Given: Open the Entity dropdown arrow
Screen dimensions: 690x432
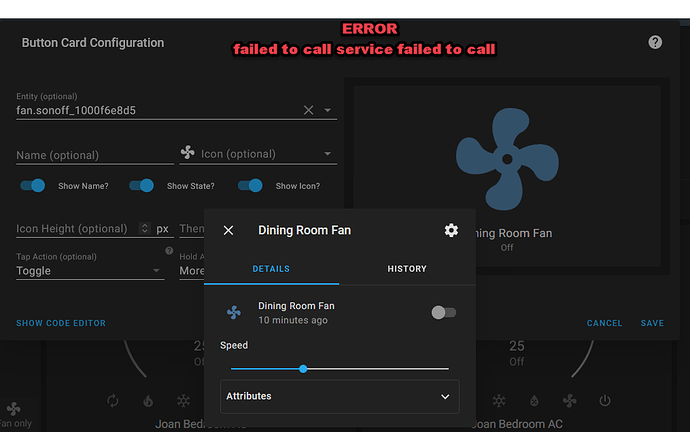Looking at the screenshot, I should click(x=328, y=110).
